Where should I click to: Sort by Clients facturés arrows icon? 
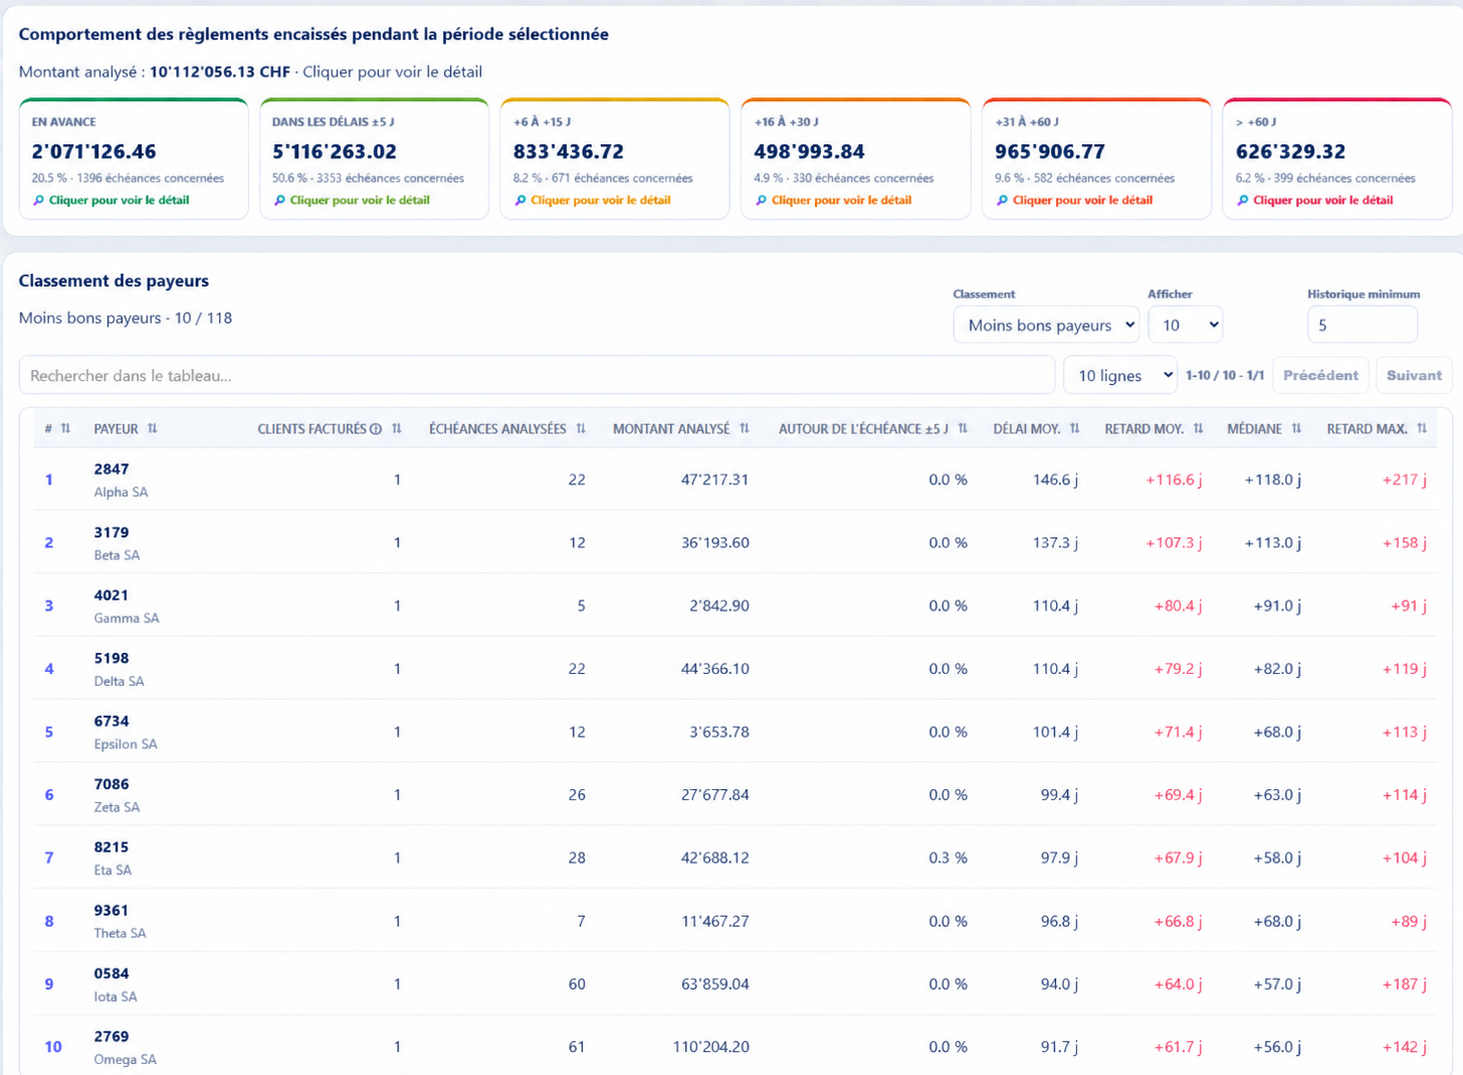(397, 428)
